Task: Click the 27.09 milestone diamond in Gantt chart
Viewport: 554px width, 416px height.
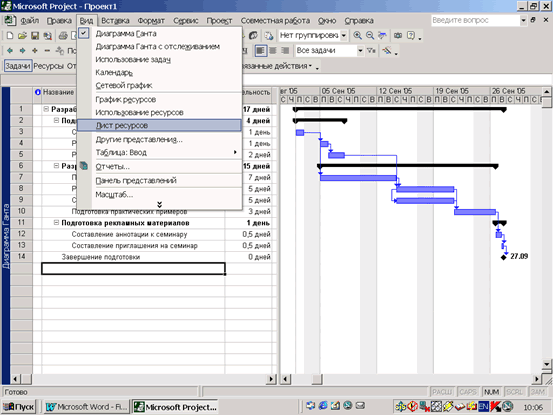Action: (x=503, y=257)
